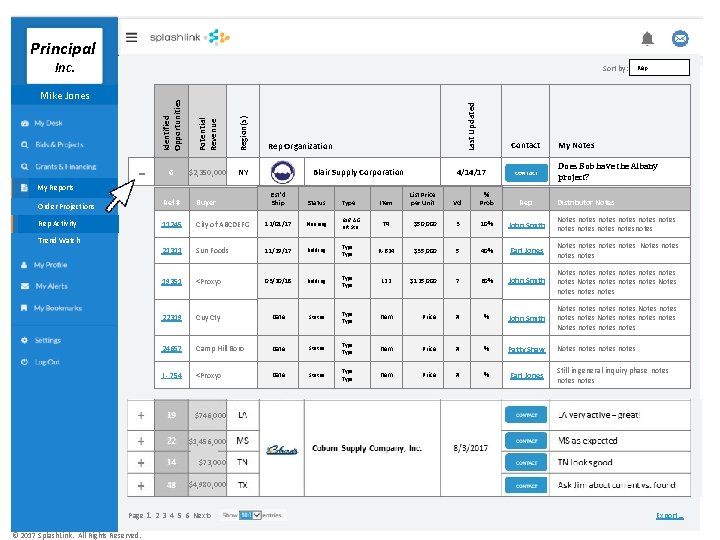Open Grants & Financing menu item
This screenshot has height=540, width=720.
(66, 167)
